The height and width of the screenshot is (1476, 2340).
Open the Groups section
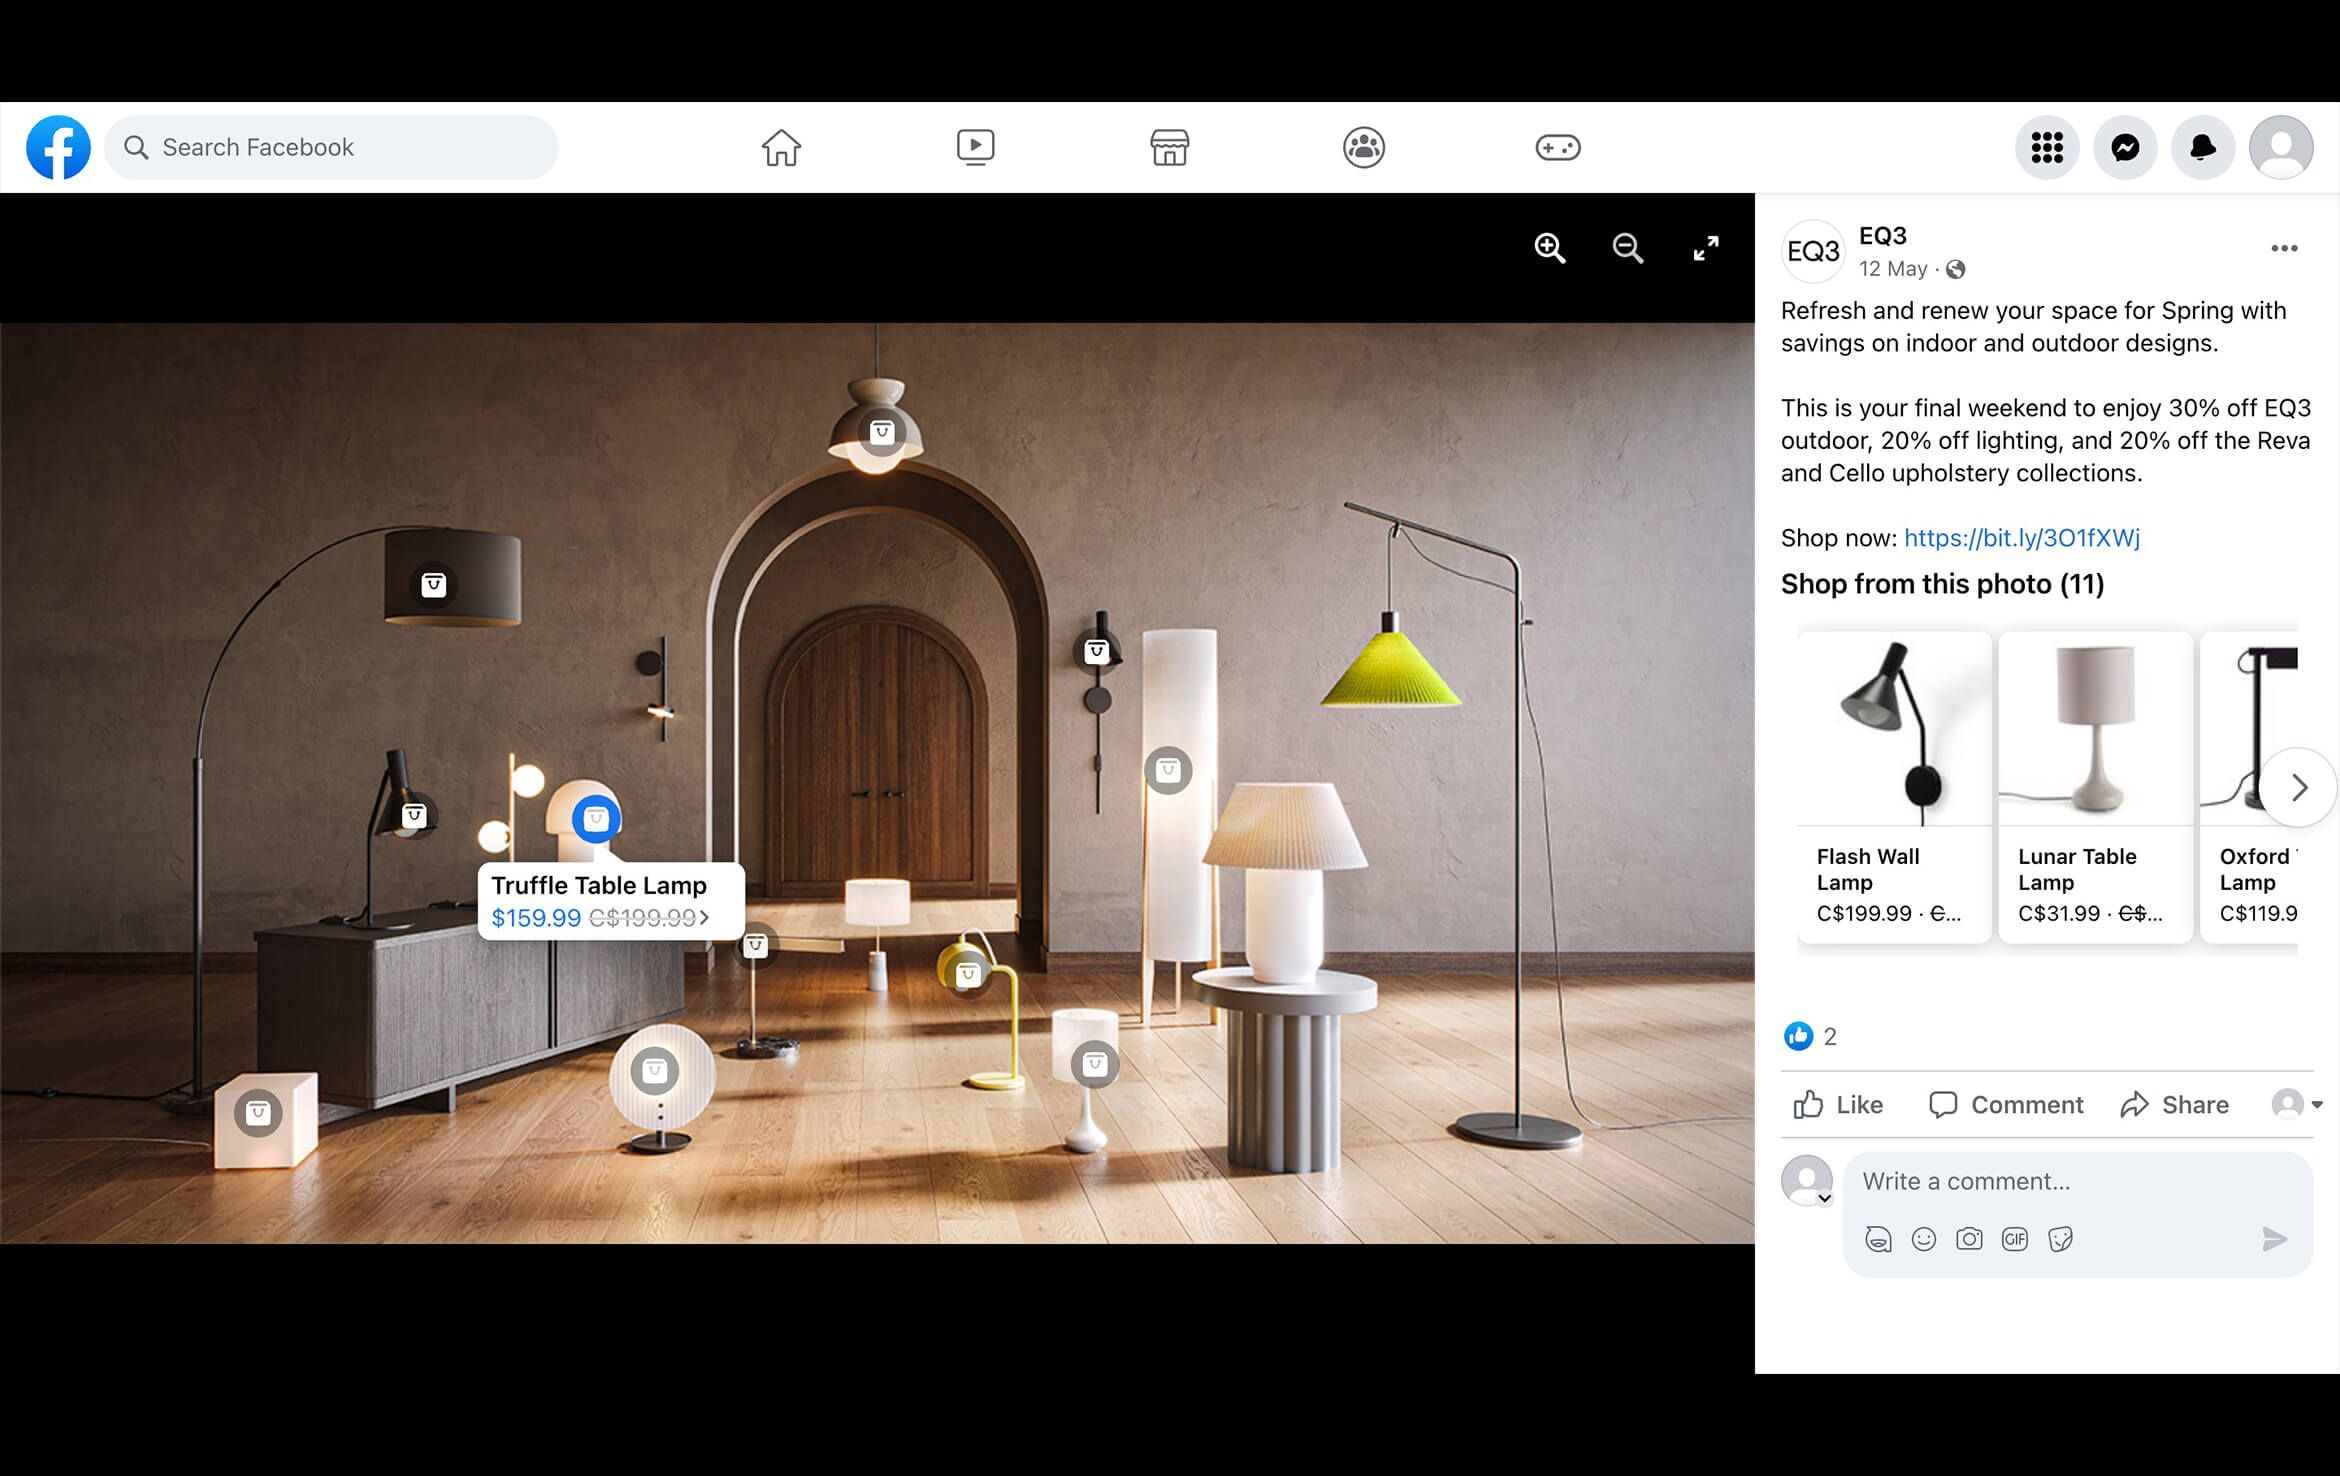pos(1364,146)
